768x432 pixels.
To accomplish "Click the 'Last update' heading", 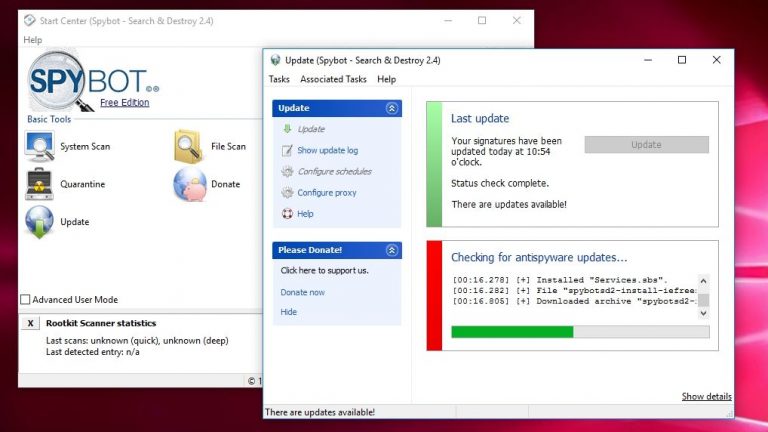I will pyautogui.click(x=480, y=119).
